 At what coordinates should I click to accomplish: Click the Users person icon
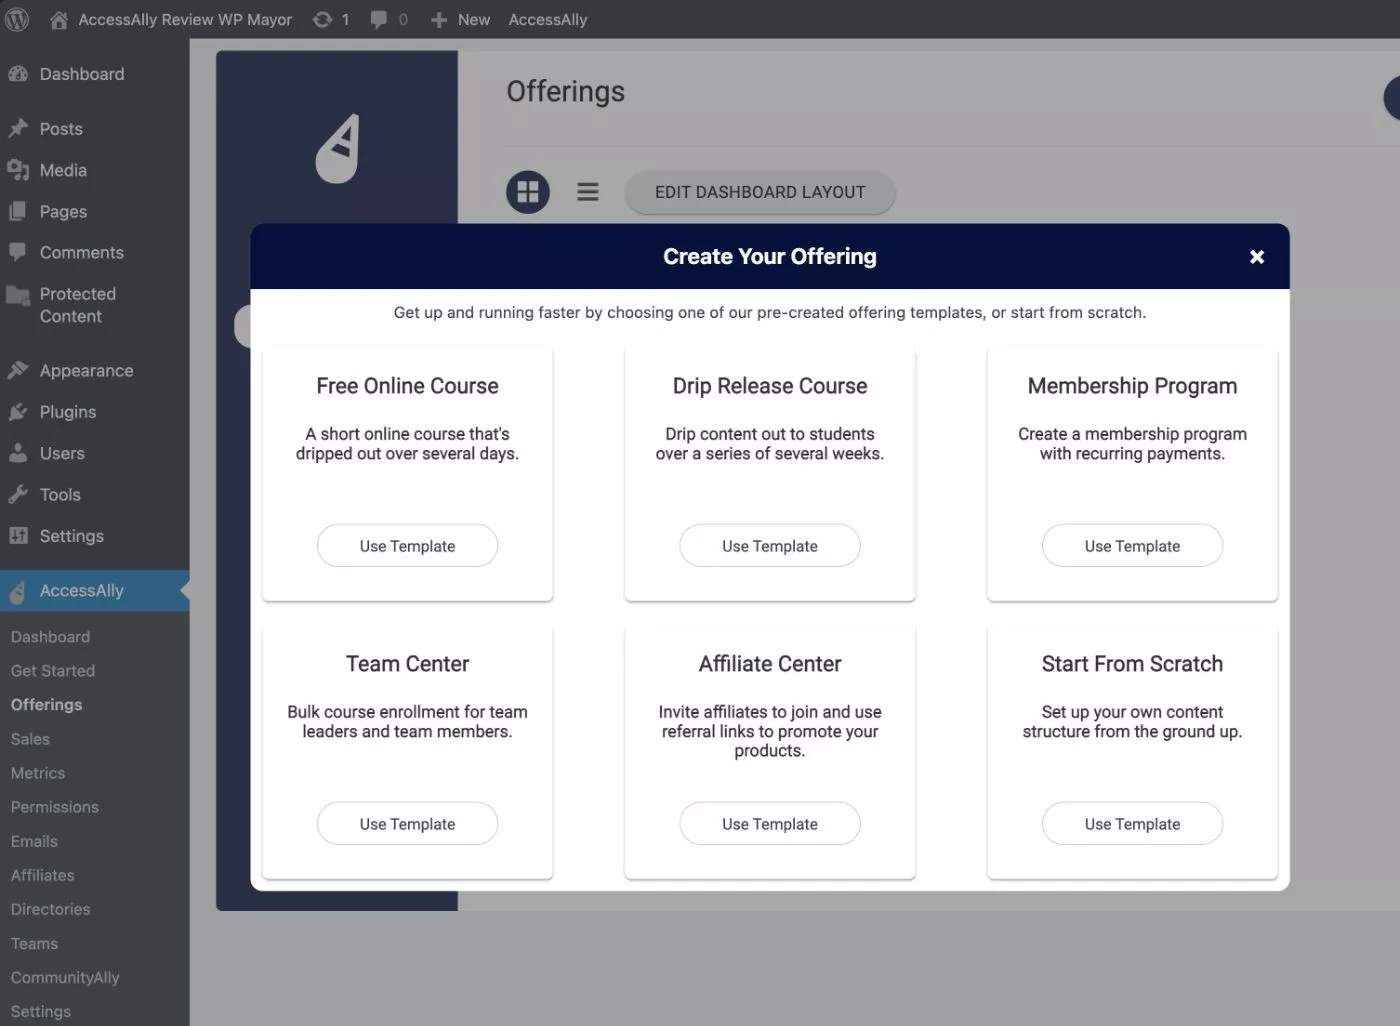tap(18, 453)
